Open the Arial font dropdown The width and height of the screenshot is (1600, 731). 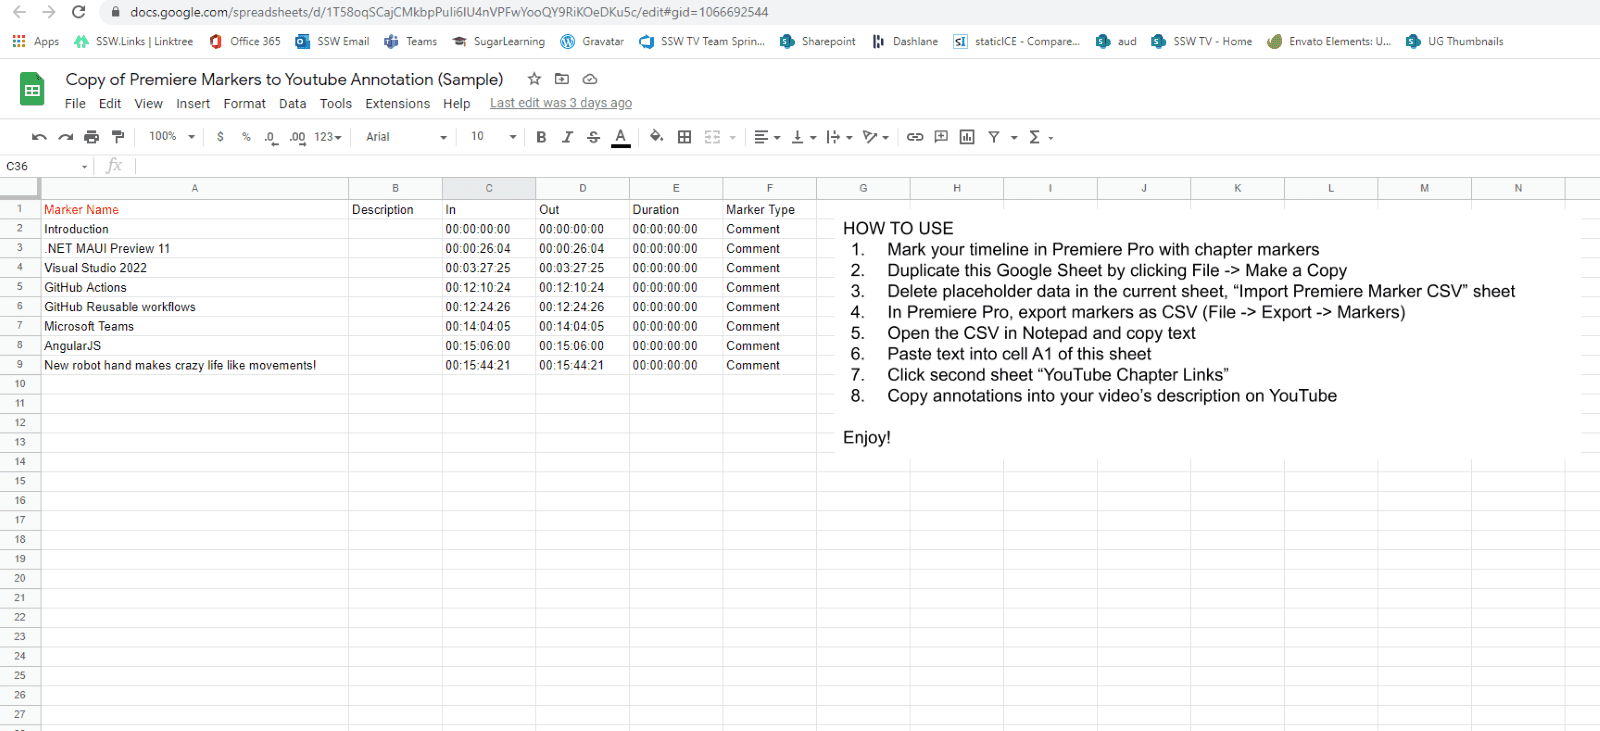coord(406,137)
